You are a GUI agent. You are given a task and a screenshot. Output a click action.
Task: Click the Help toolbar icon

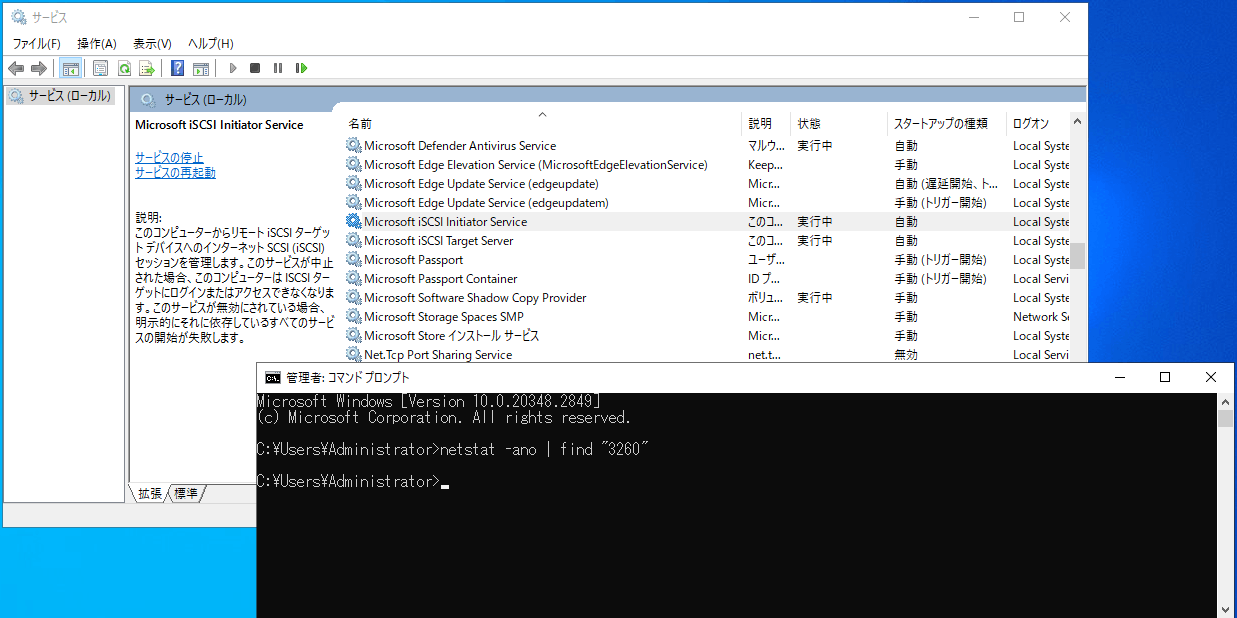[x=177, y=68]
